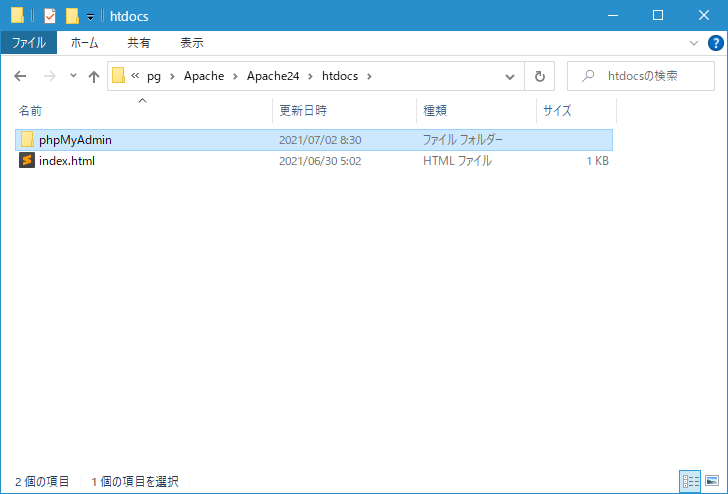Open the recent locations dropdown arrow
The height and width of the screenshot is (494, 728).
73,76
